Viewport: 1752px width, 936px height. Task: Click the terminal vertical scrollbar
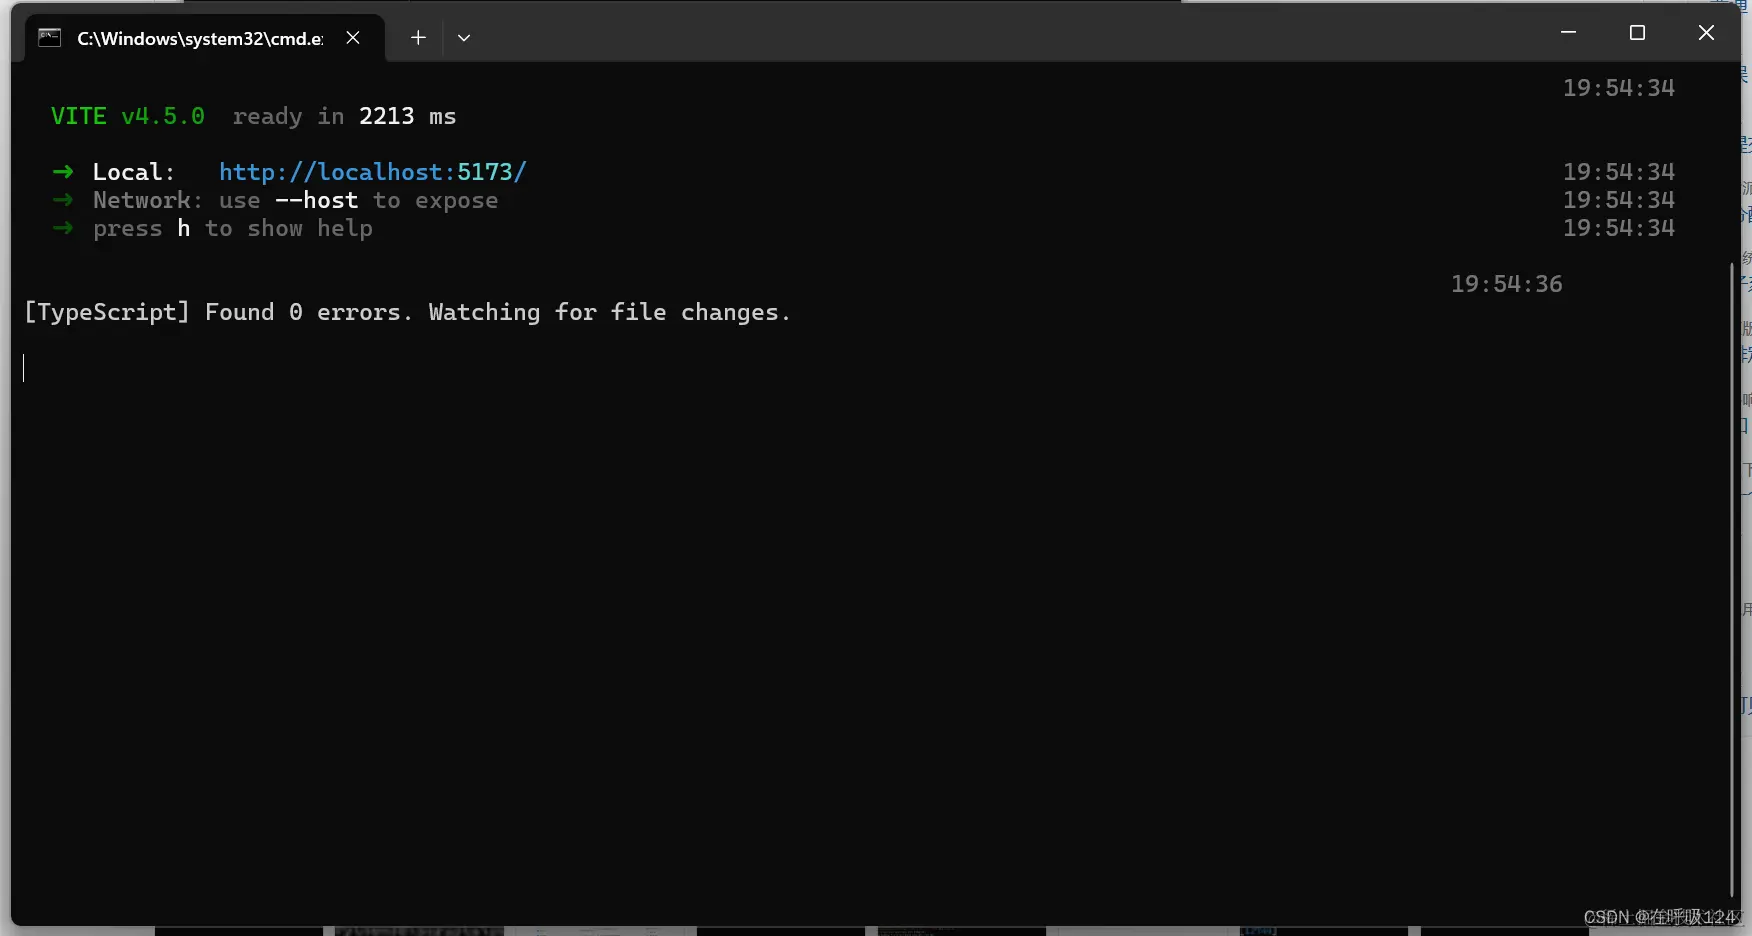click(x=1732, y=580)
